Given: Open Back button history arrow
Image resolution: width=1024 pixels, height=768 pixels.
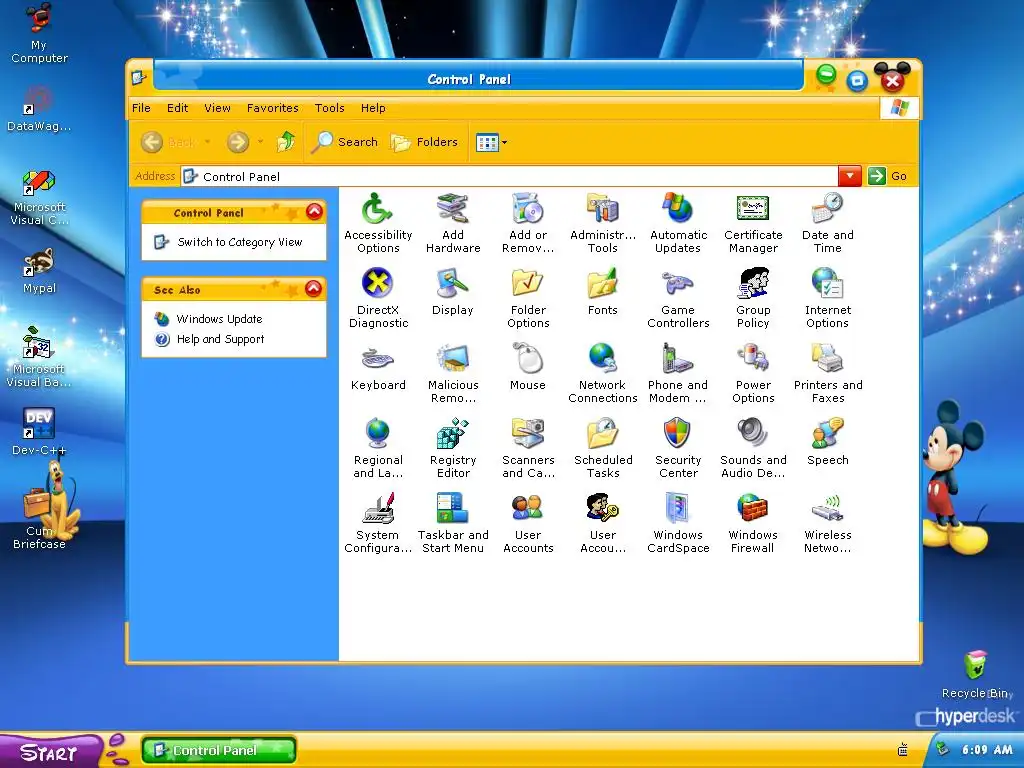Looking at the screenshot, I should pyautogui.click(x=207, y=142).
